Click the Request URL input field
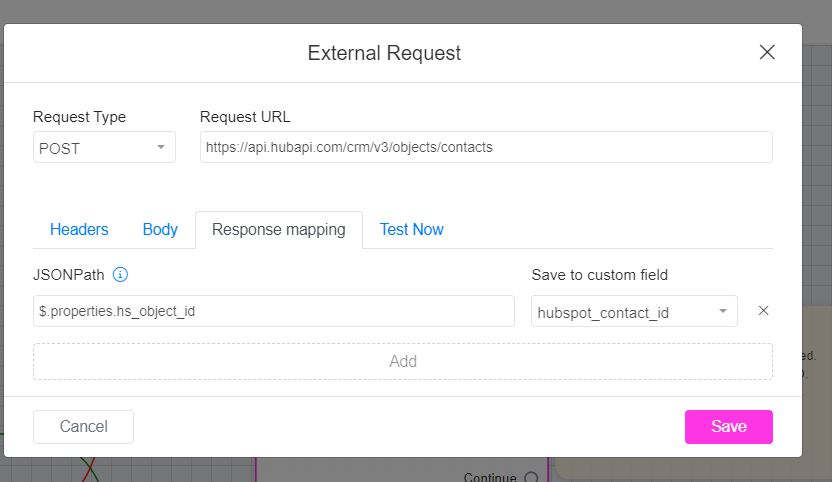The image size is (832, 482). point(486,147)
